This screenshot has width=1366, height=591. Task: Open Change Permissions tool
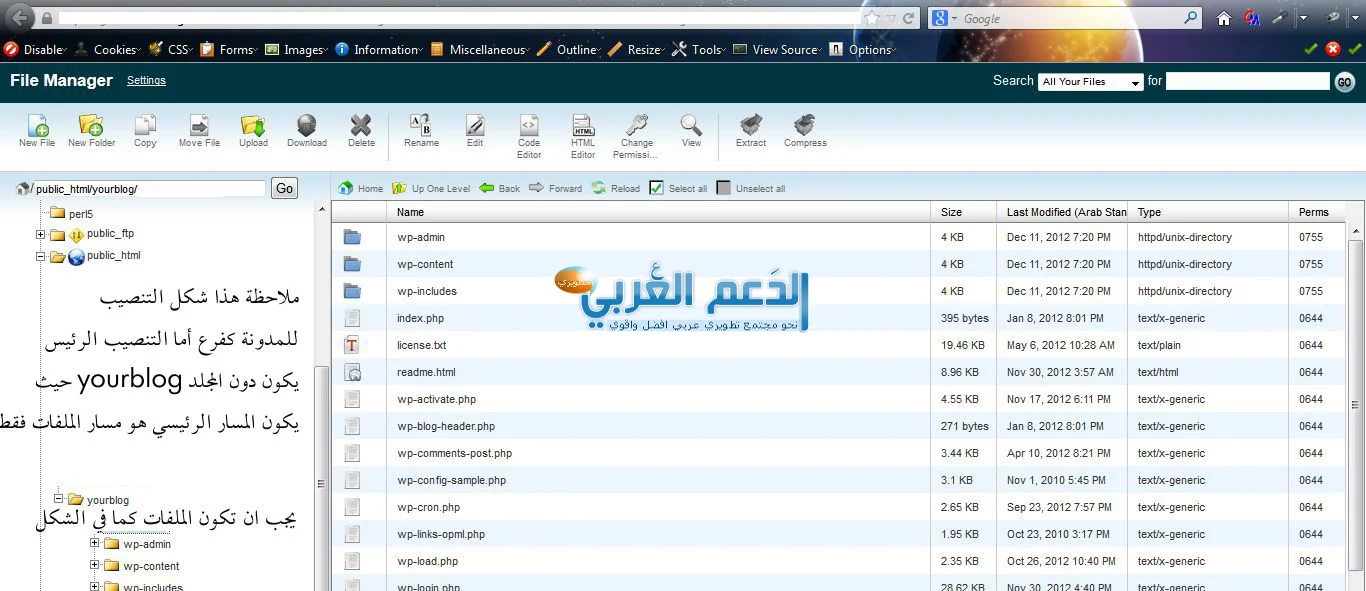[636, 127]
